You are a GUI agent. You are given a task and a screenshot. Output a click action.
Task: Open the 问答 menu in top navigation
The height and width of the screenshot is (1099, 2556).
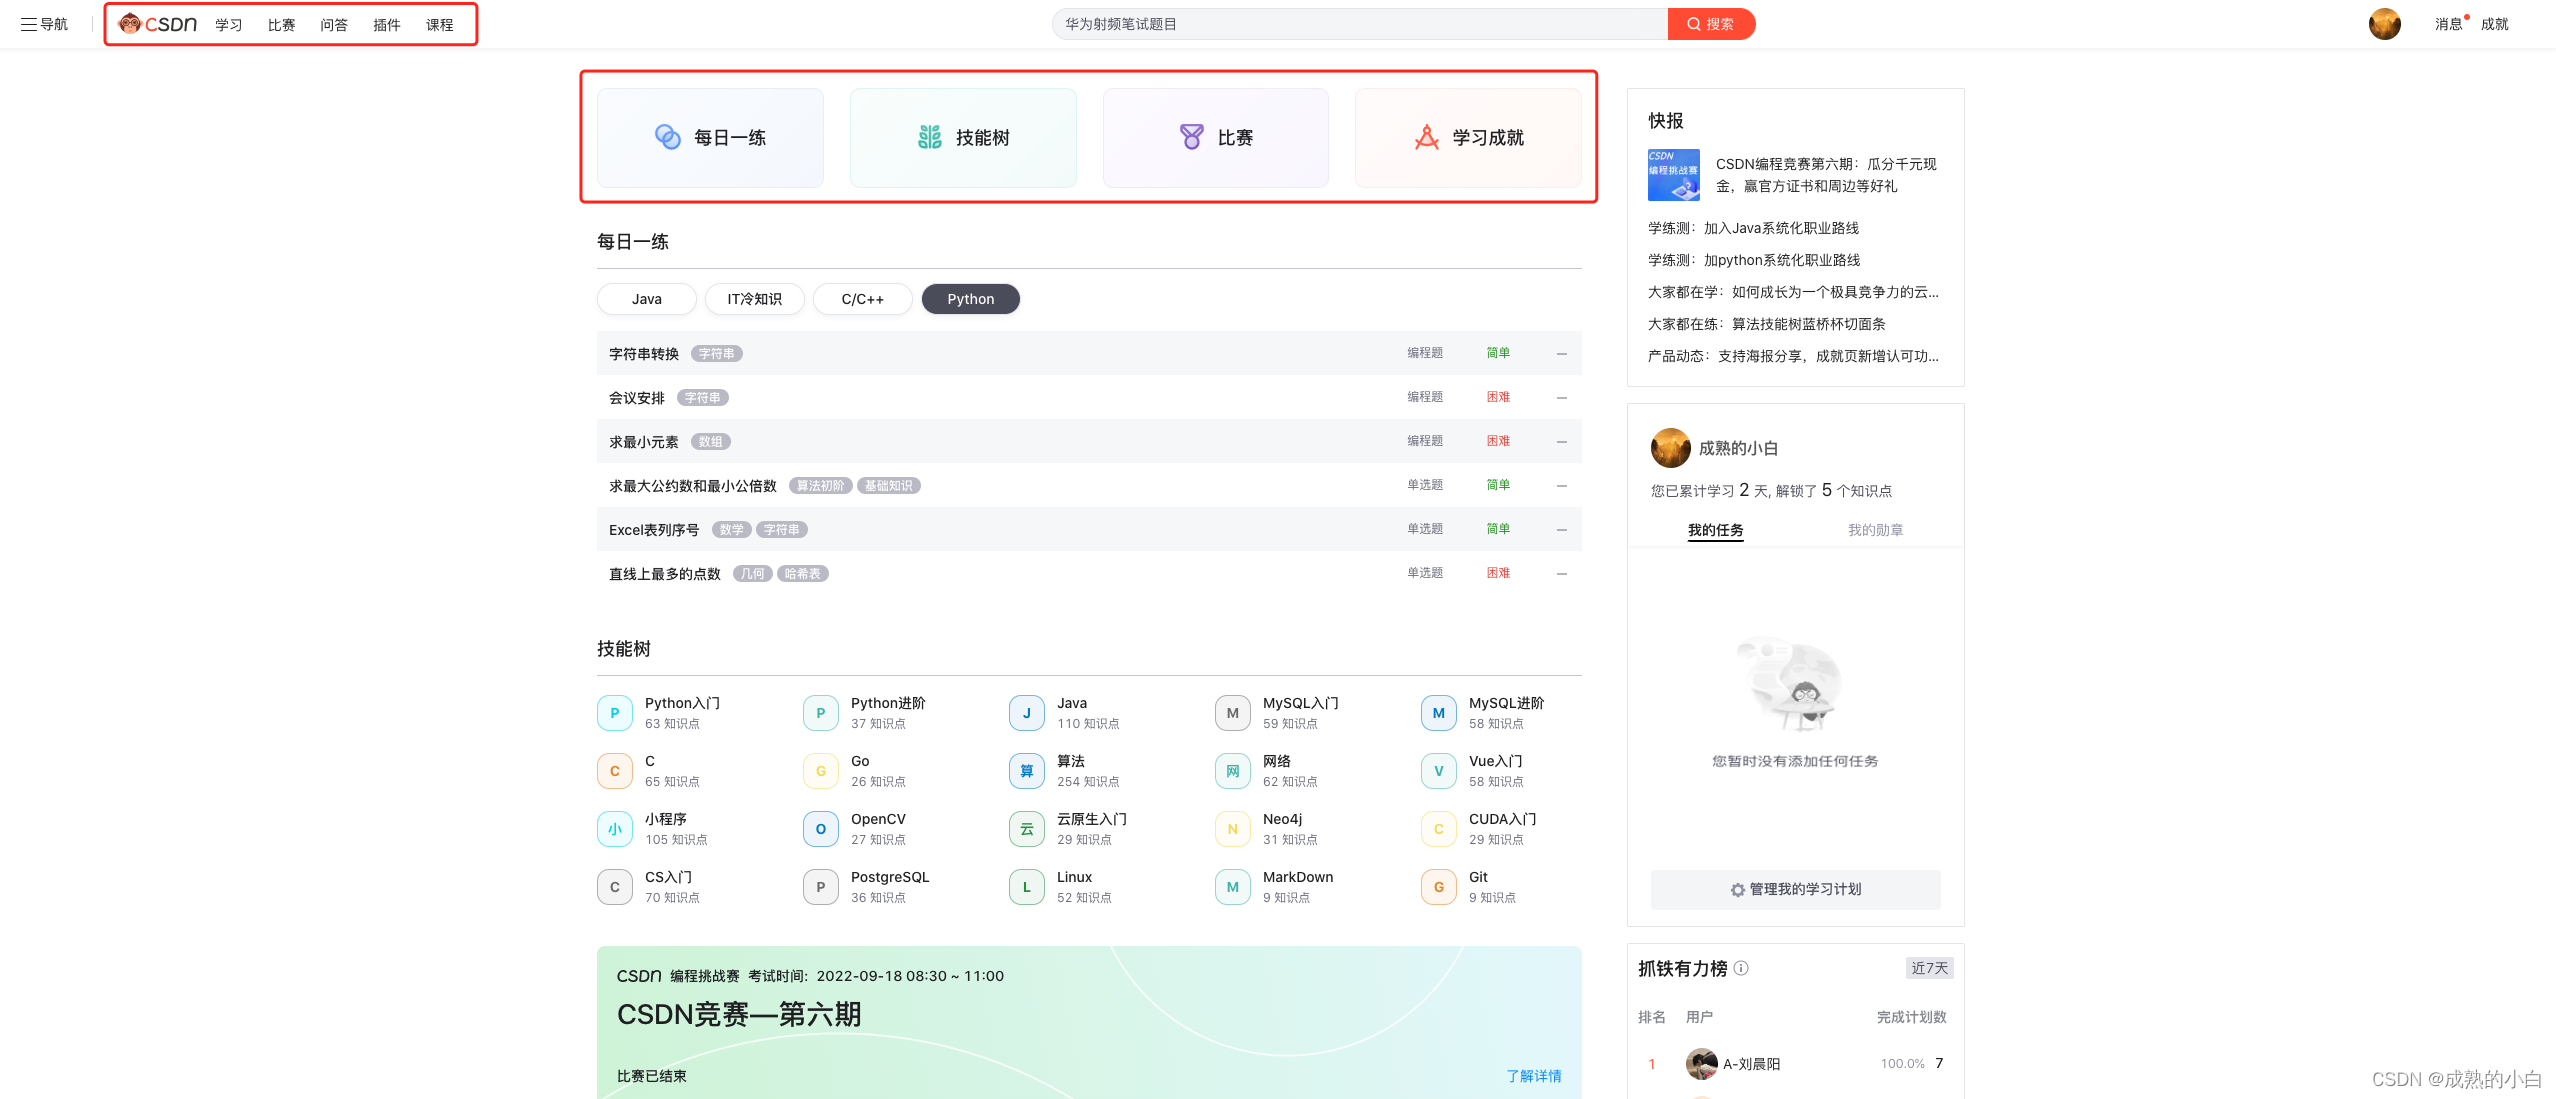[334, 25]
